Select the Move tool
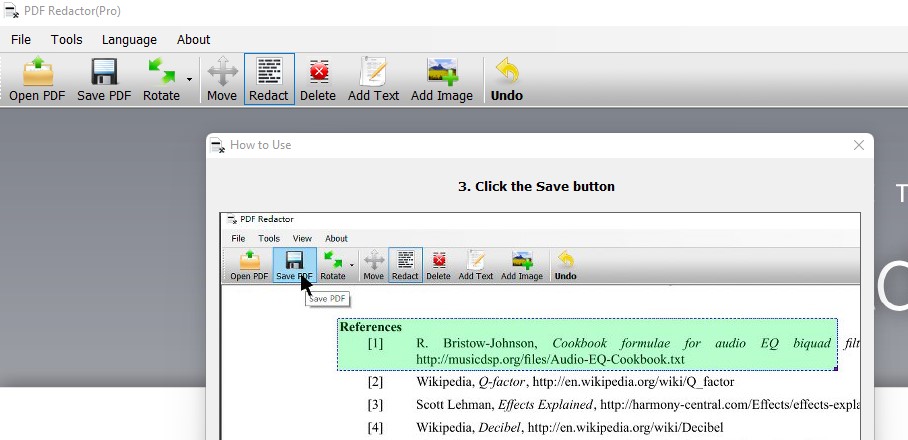Image resolution: width=908 pixels, height=440 pixels. tap(222, 79)
